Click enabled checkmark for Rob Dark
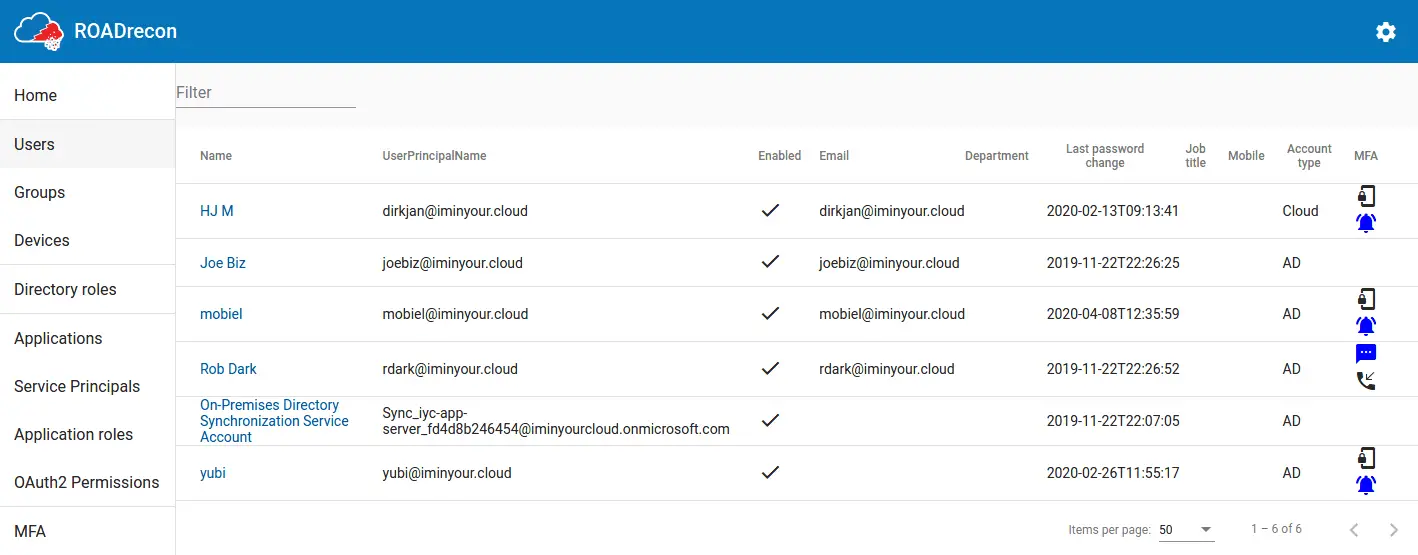The height and width of the screenshot is (555, 1418). [770, 368]
